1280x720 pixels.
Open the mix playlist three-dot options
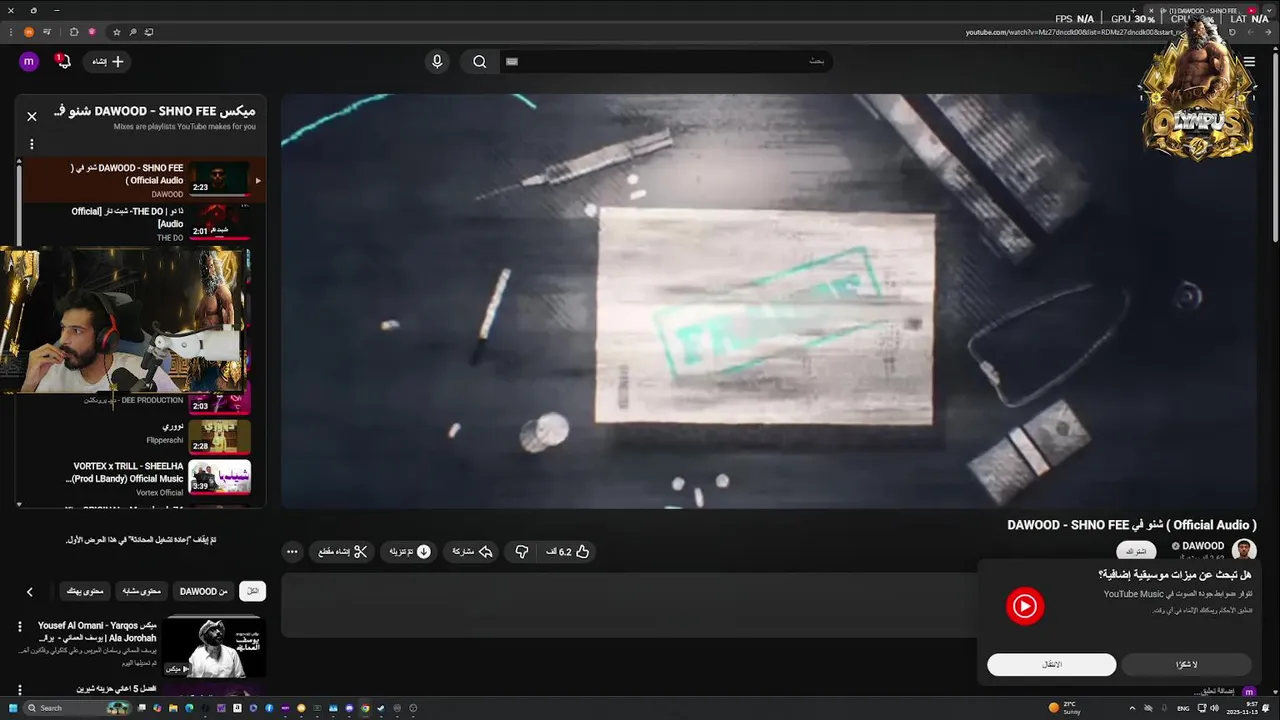pyautogui.click(x=32, y=144)
